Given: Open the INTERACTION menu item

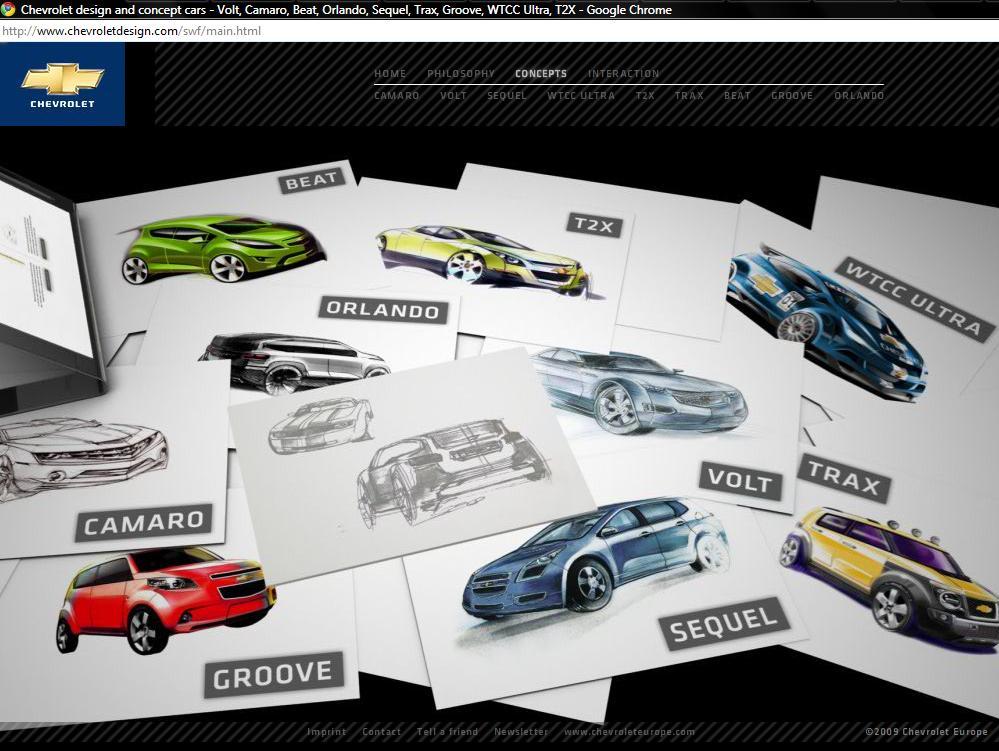Looking at the screenshot, I should coord(623,73).
